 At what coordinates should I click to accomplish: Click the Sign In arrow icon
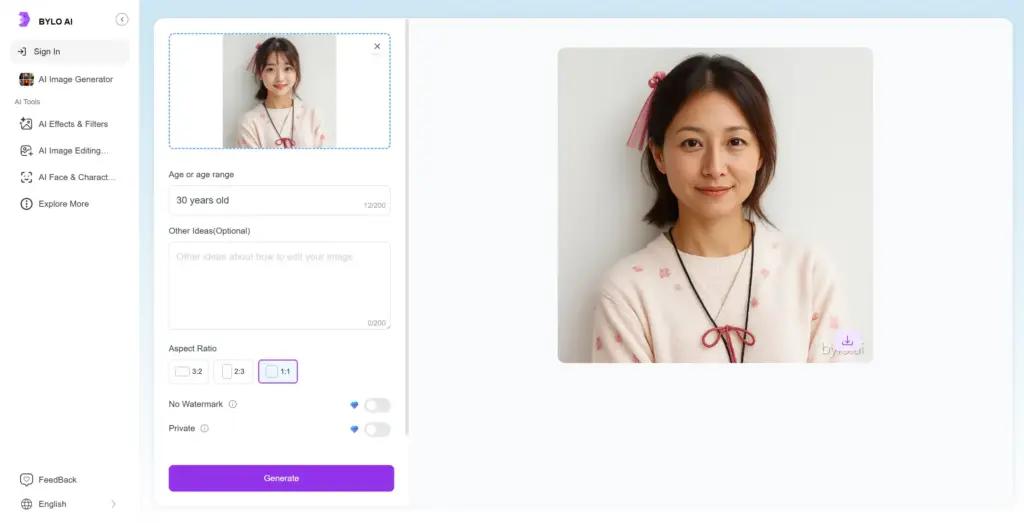[x=22, y=52]
